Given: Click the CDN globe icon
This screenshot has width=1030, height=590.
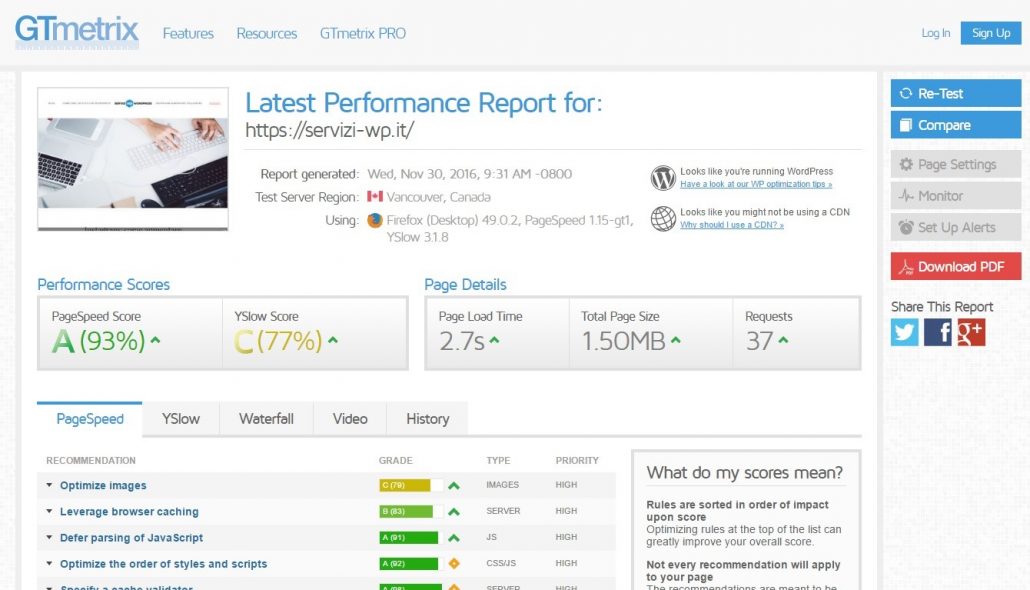Looking at the screenshot, I should tap(663, 219).
